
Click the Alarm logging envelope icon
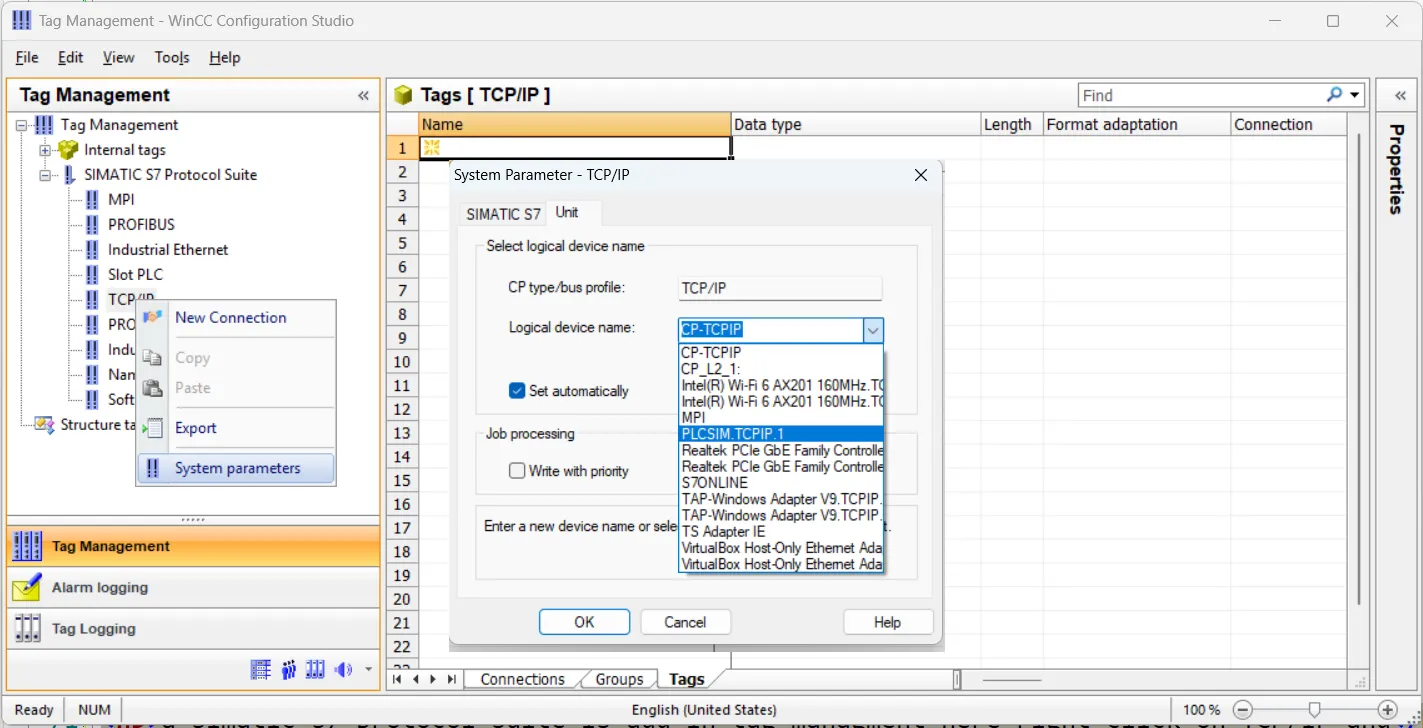(27, 587)
